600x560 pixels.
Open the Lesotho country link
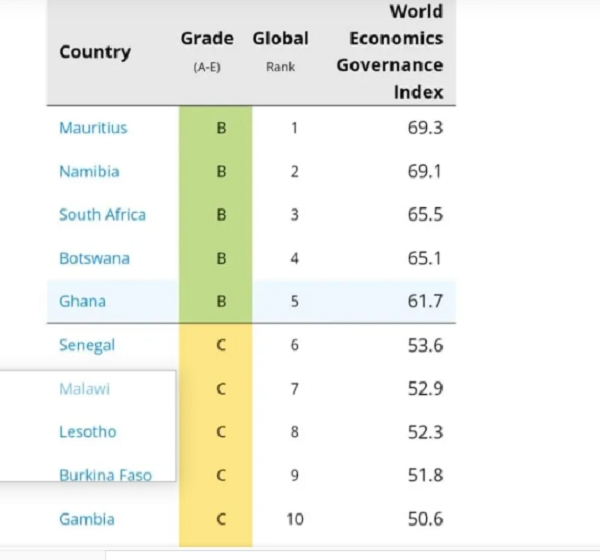point(87,432)
